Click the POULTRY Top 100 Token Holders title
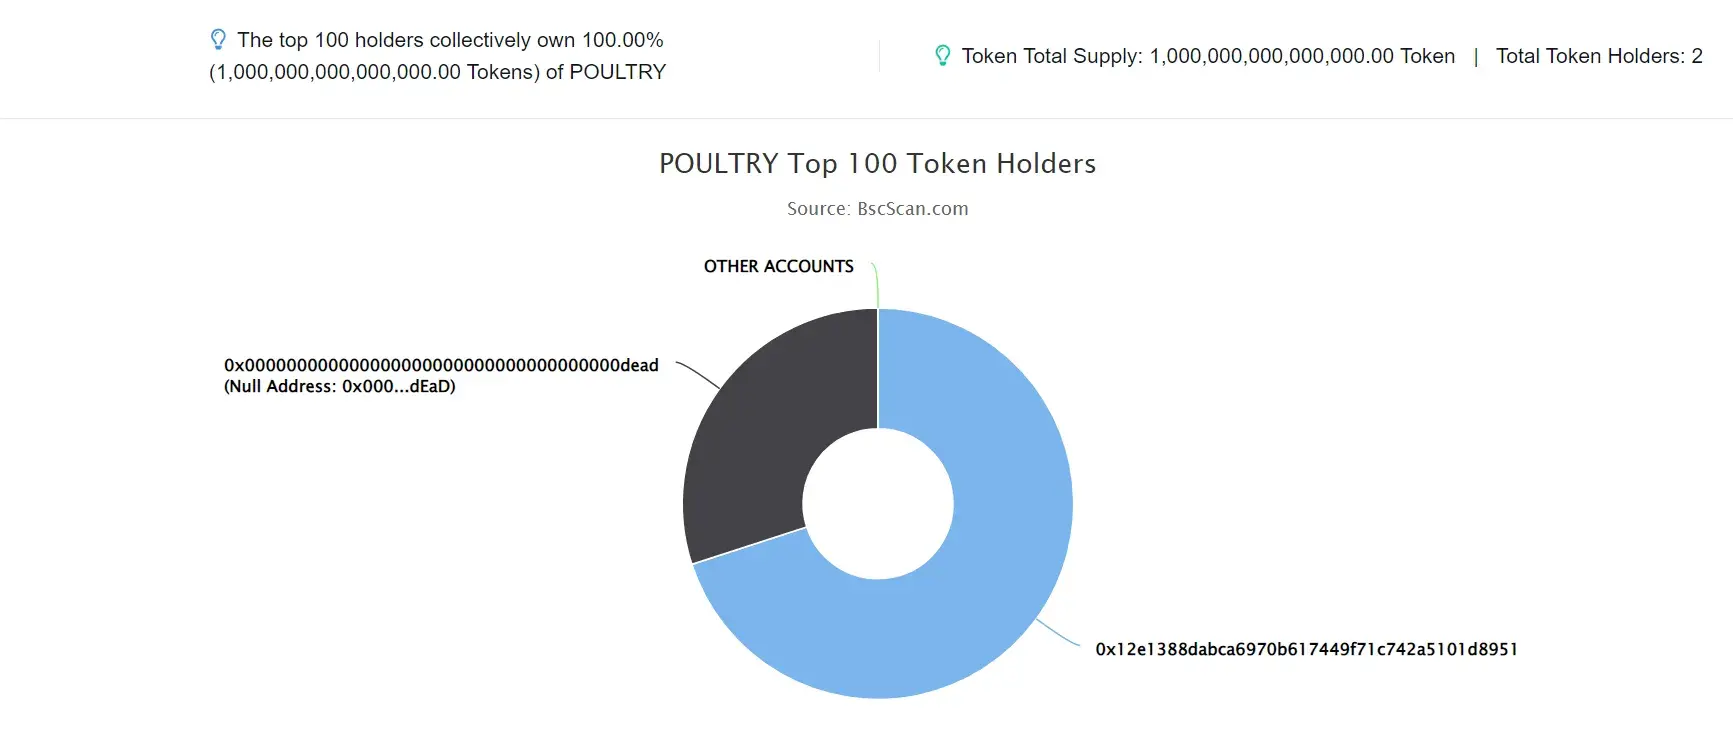 pyautogui.click(x=877, y=164)
